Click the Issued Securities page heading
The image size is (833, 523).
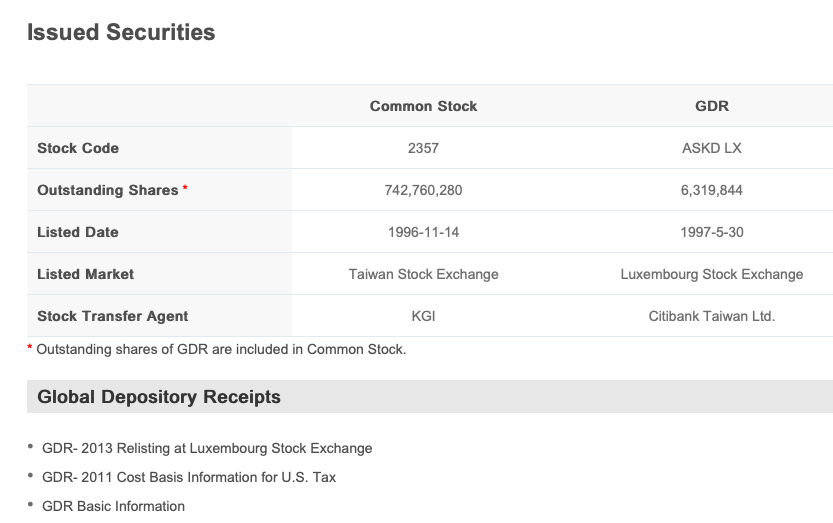121,32
